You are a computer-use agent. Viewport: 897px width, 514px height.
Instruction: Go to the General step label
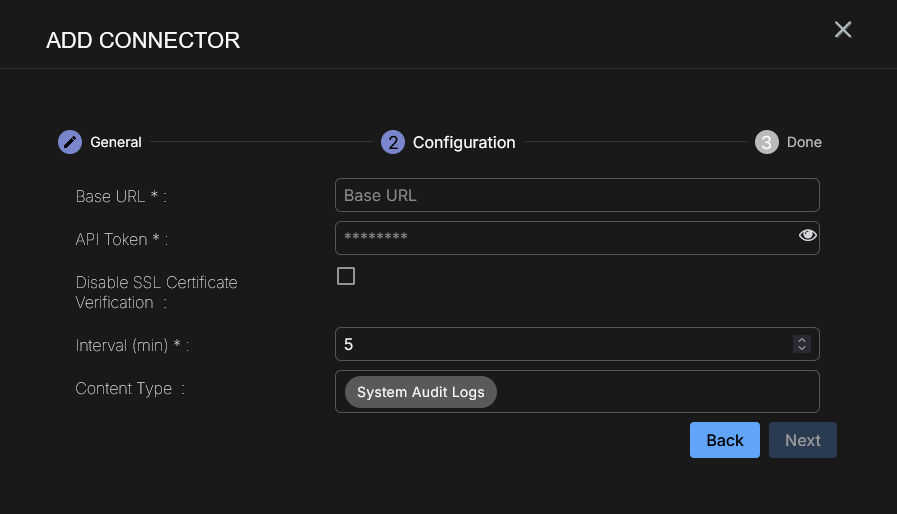coord(116,142)
